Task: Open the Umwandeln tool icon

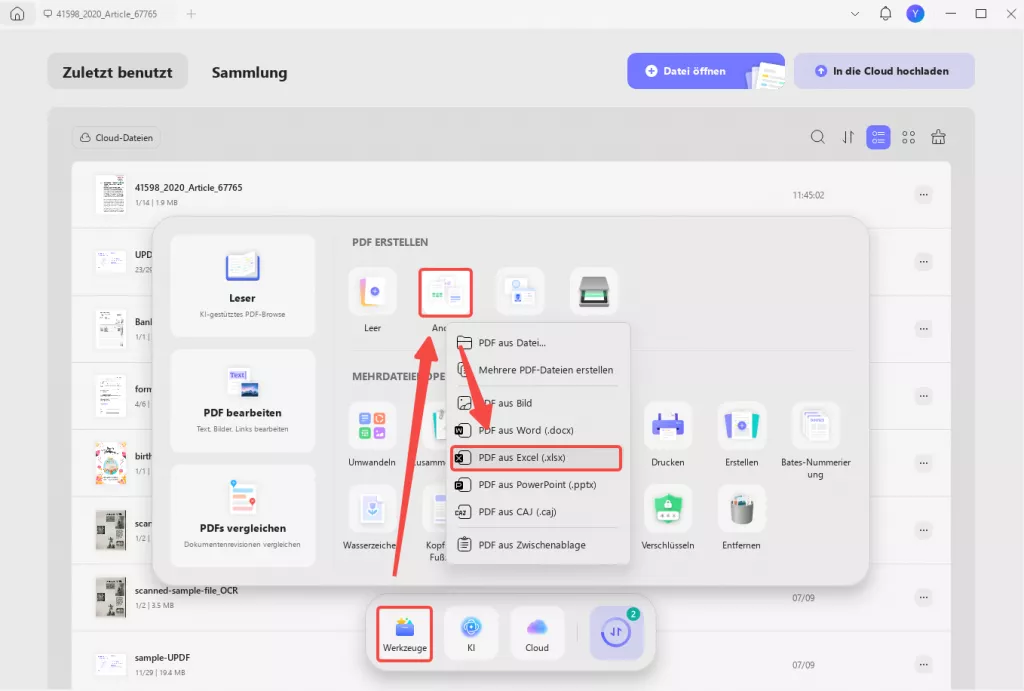Action: (x=372, y=426)
